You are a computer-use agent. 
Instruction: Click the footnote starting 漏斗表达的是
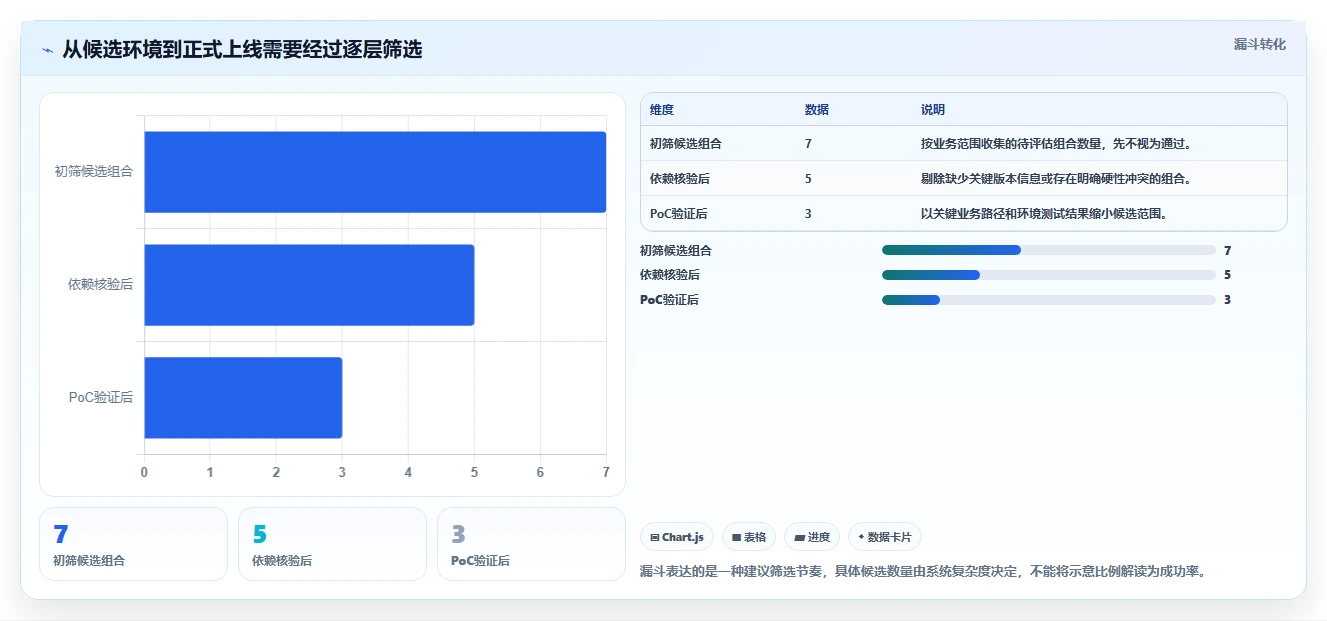(x=924, y=572)
